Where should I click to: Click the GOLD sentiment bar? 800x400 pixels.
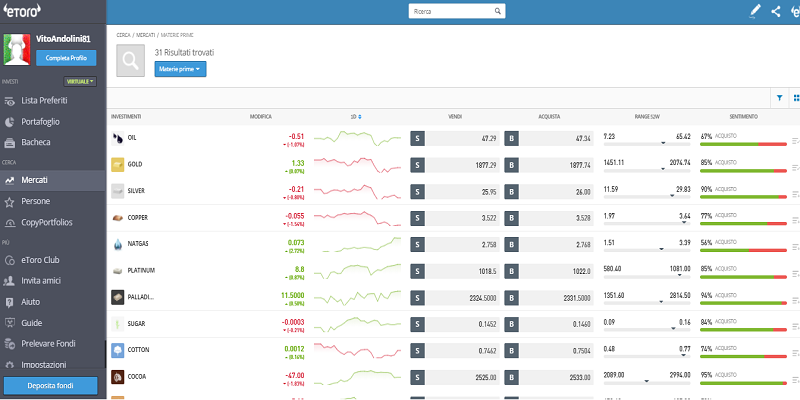743,171
